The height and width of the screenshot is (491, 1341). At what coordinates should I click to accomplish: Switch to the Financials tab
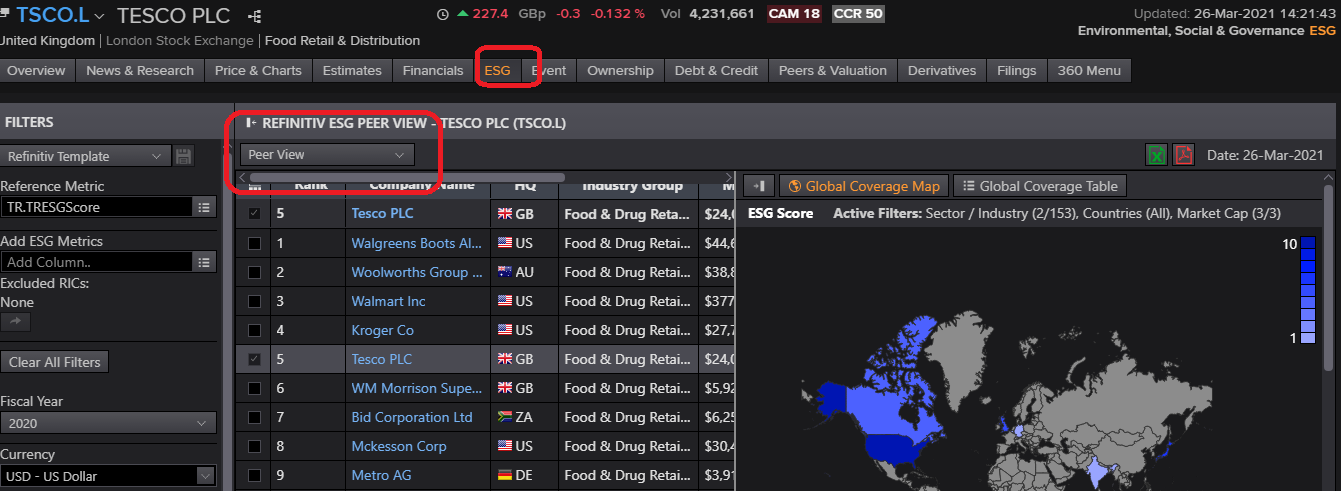pos(433,70)
